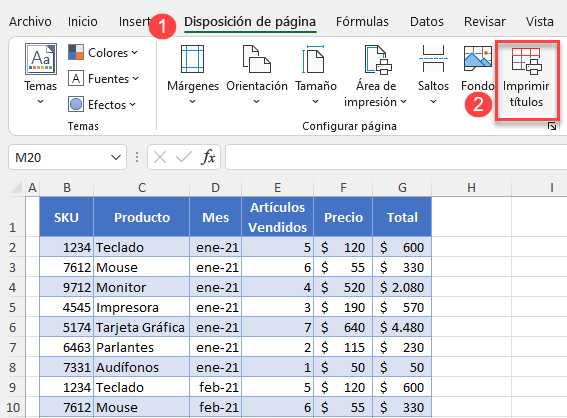Select the Tarjeta Gráfica cell
567x418 pixels.
(142, 327)
